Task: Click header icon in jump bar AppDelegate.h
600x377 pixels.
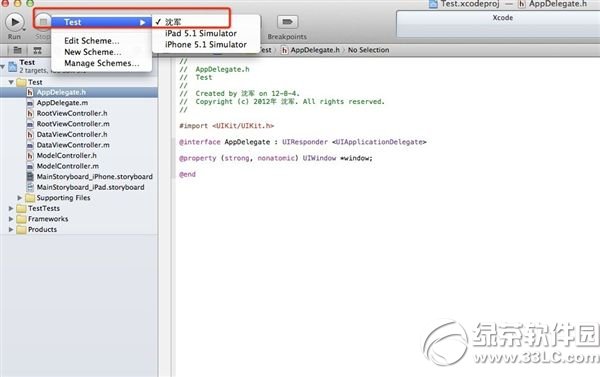Action: click(x=284, y=50)
